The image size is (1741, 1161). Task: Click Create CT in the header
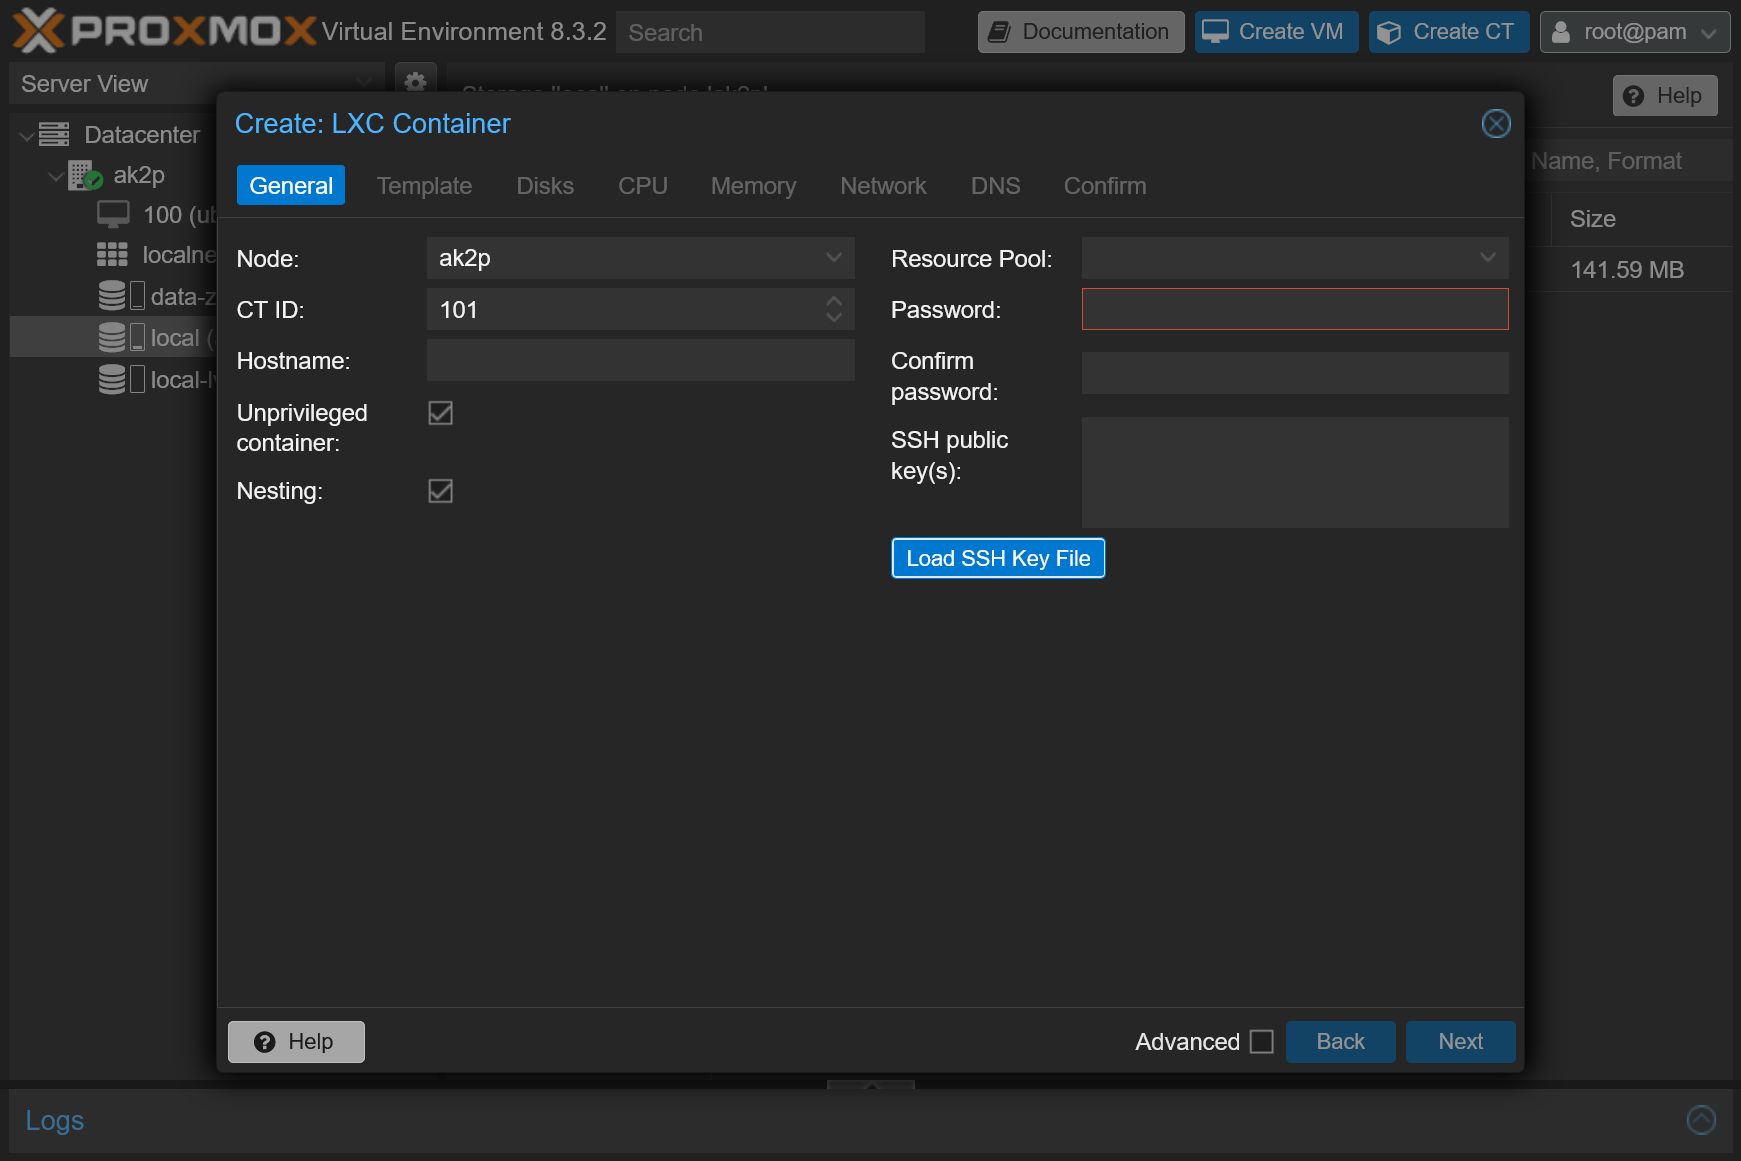click(x=1449, y=32)
